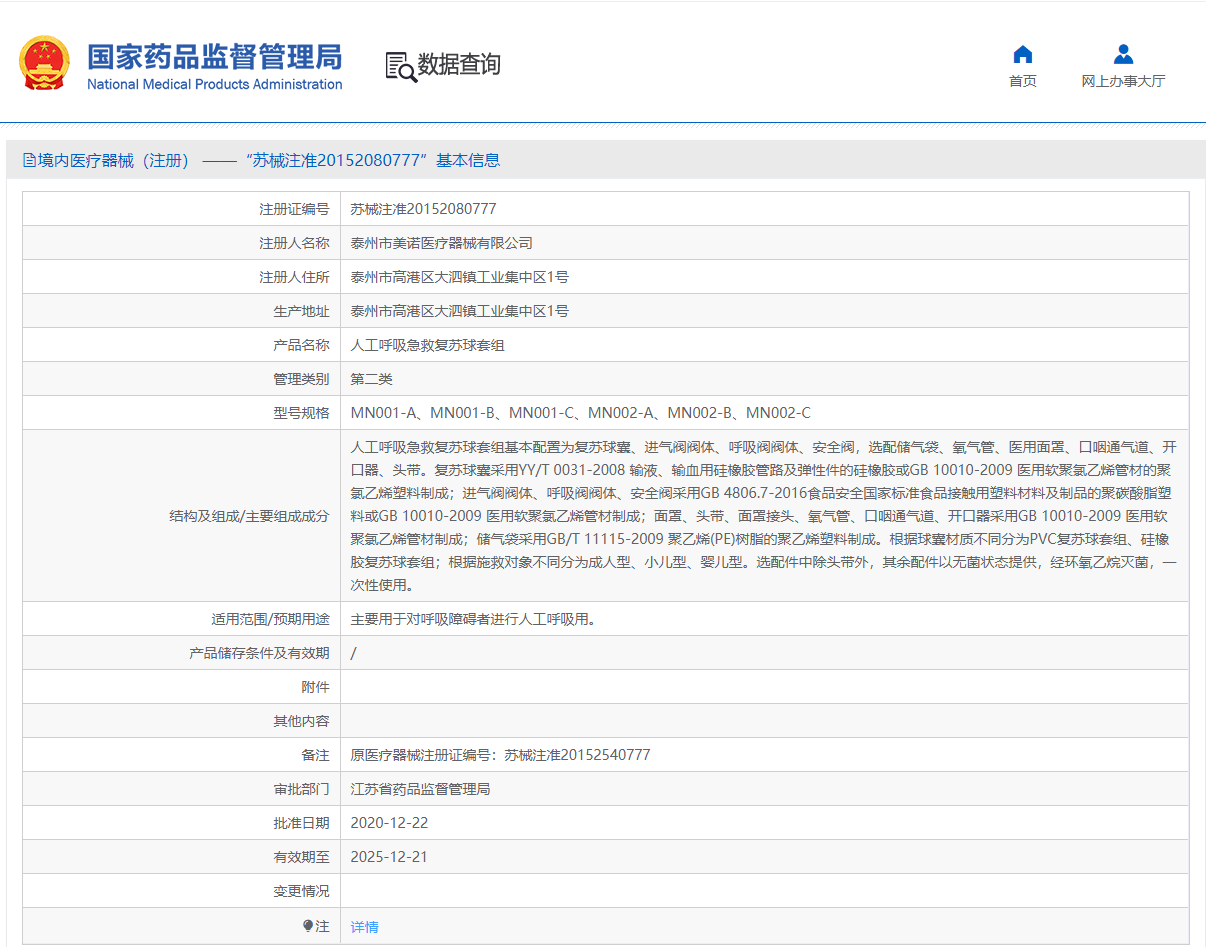Click the 备注 label
This screenshot has height=947, width=1206.
pyautogui.click(x=315, y=755)
